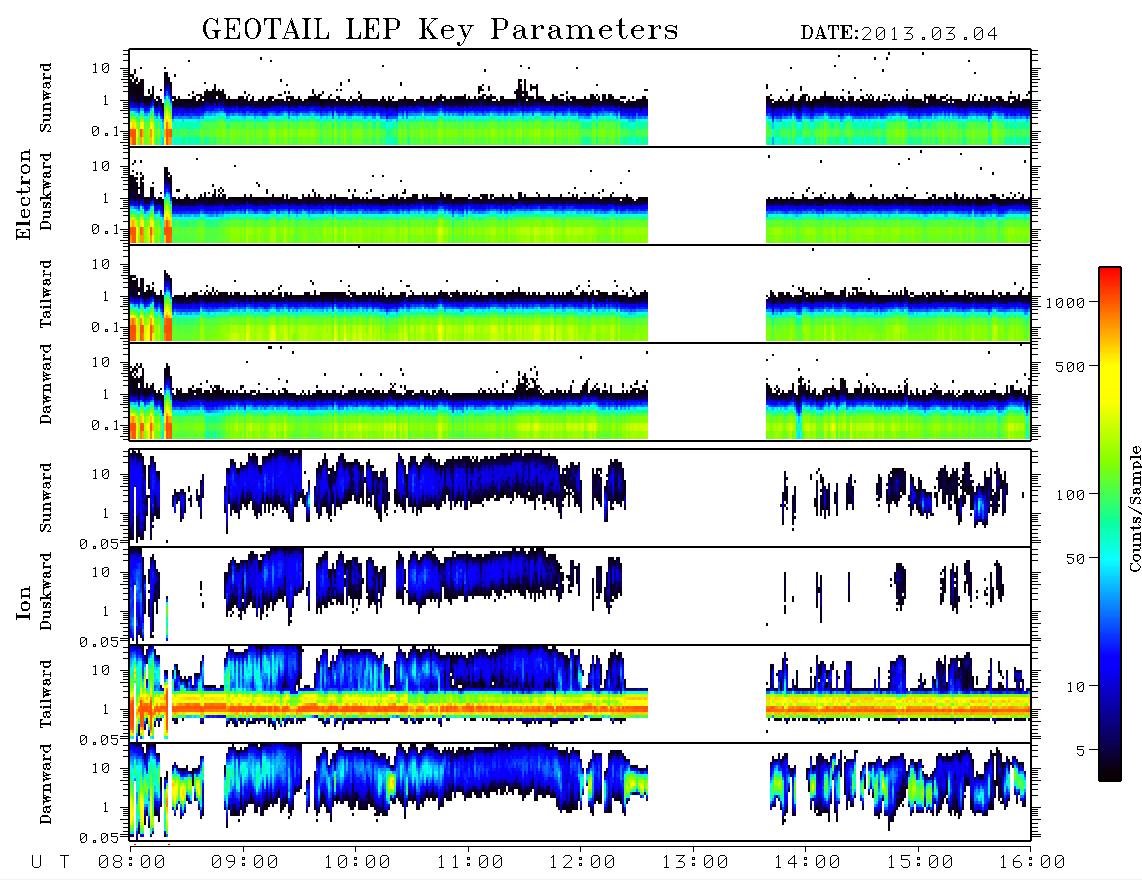
Task: Click the 12:00 time tick label
Action: pyautogui.click(x=582, y=863)
